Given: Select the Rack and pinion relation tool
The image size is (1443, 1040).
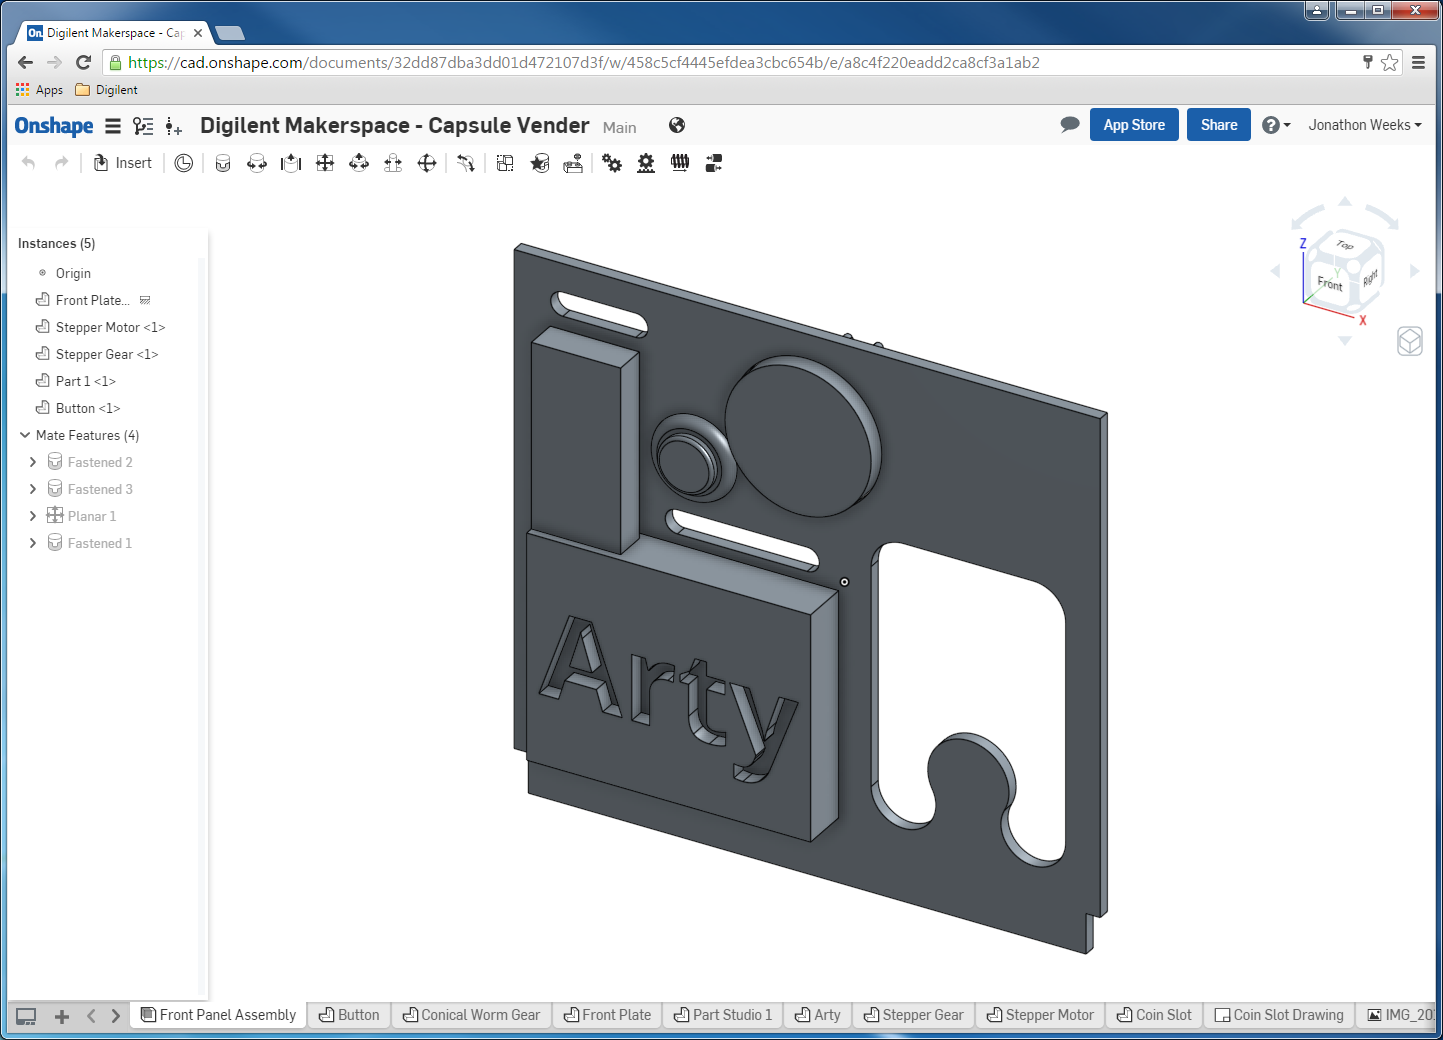Looking at the screenshot, I should click(646, 163).
